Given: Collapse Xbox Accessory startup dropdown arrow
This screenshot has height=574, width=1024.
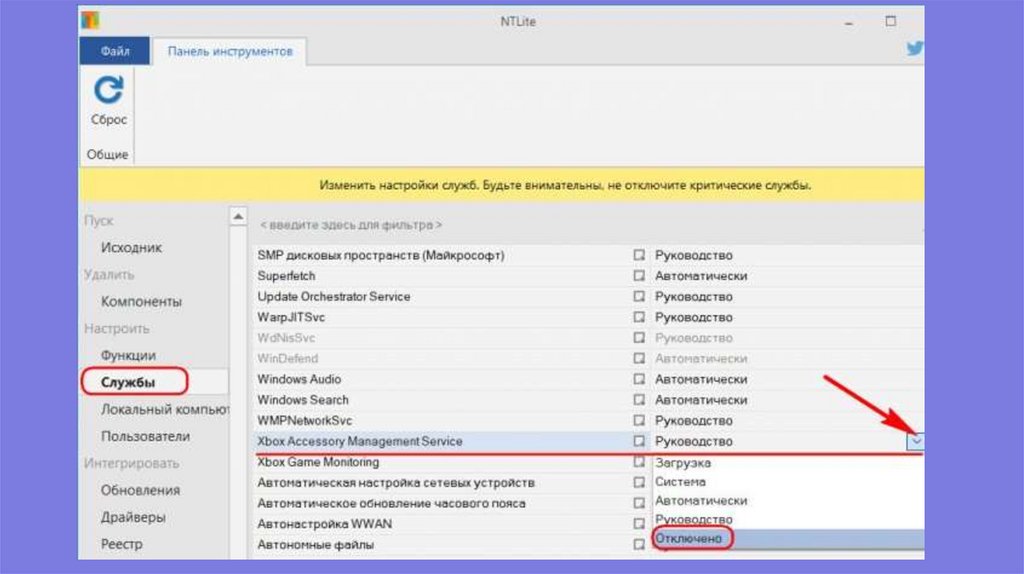Looking at the screenshot, I should 916,441.
